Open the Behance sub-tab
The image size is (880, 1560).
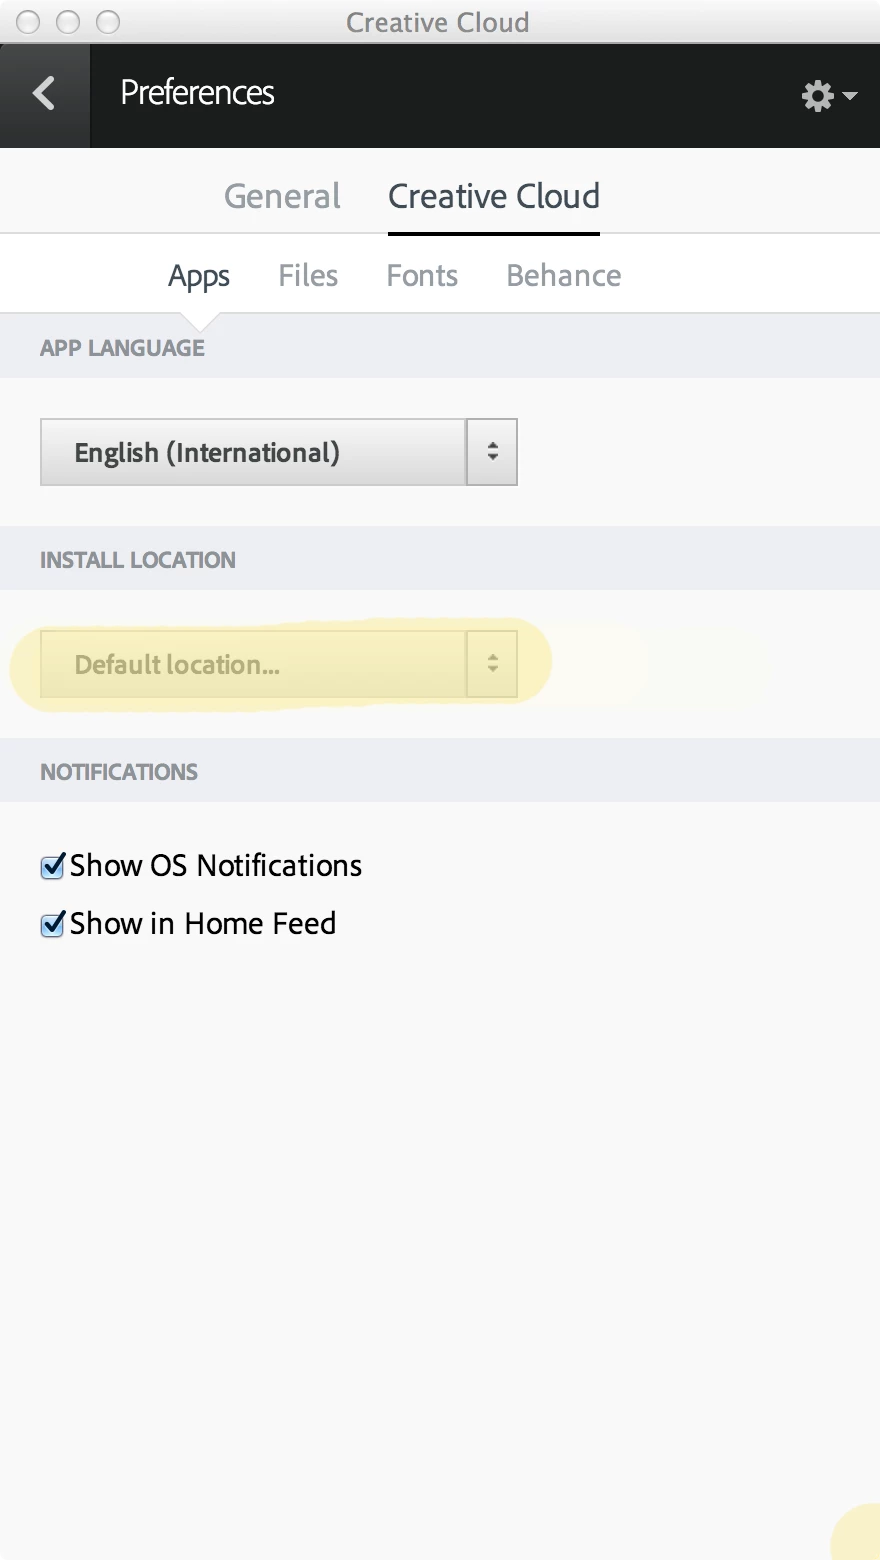(564, 276)
